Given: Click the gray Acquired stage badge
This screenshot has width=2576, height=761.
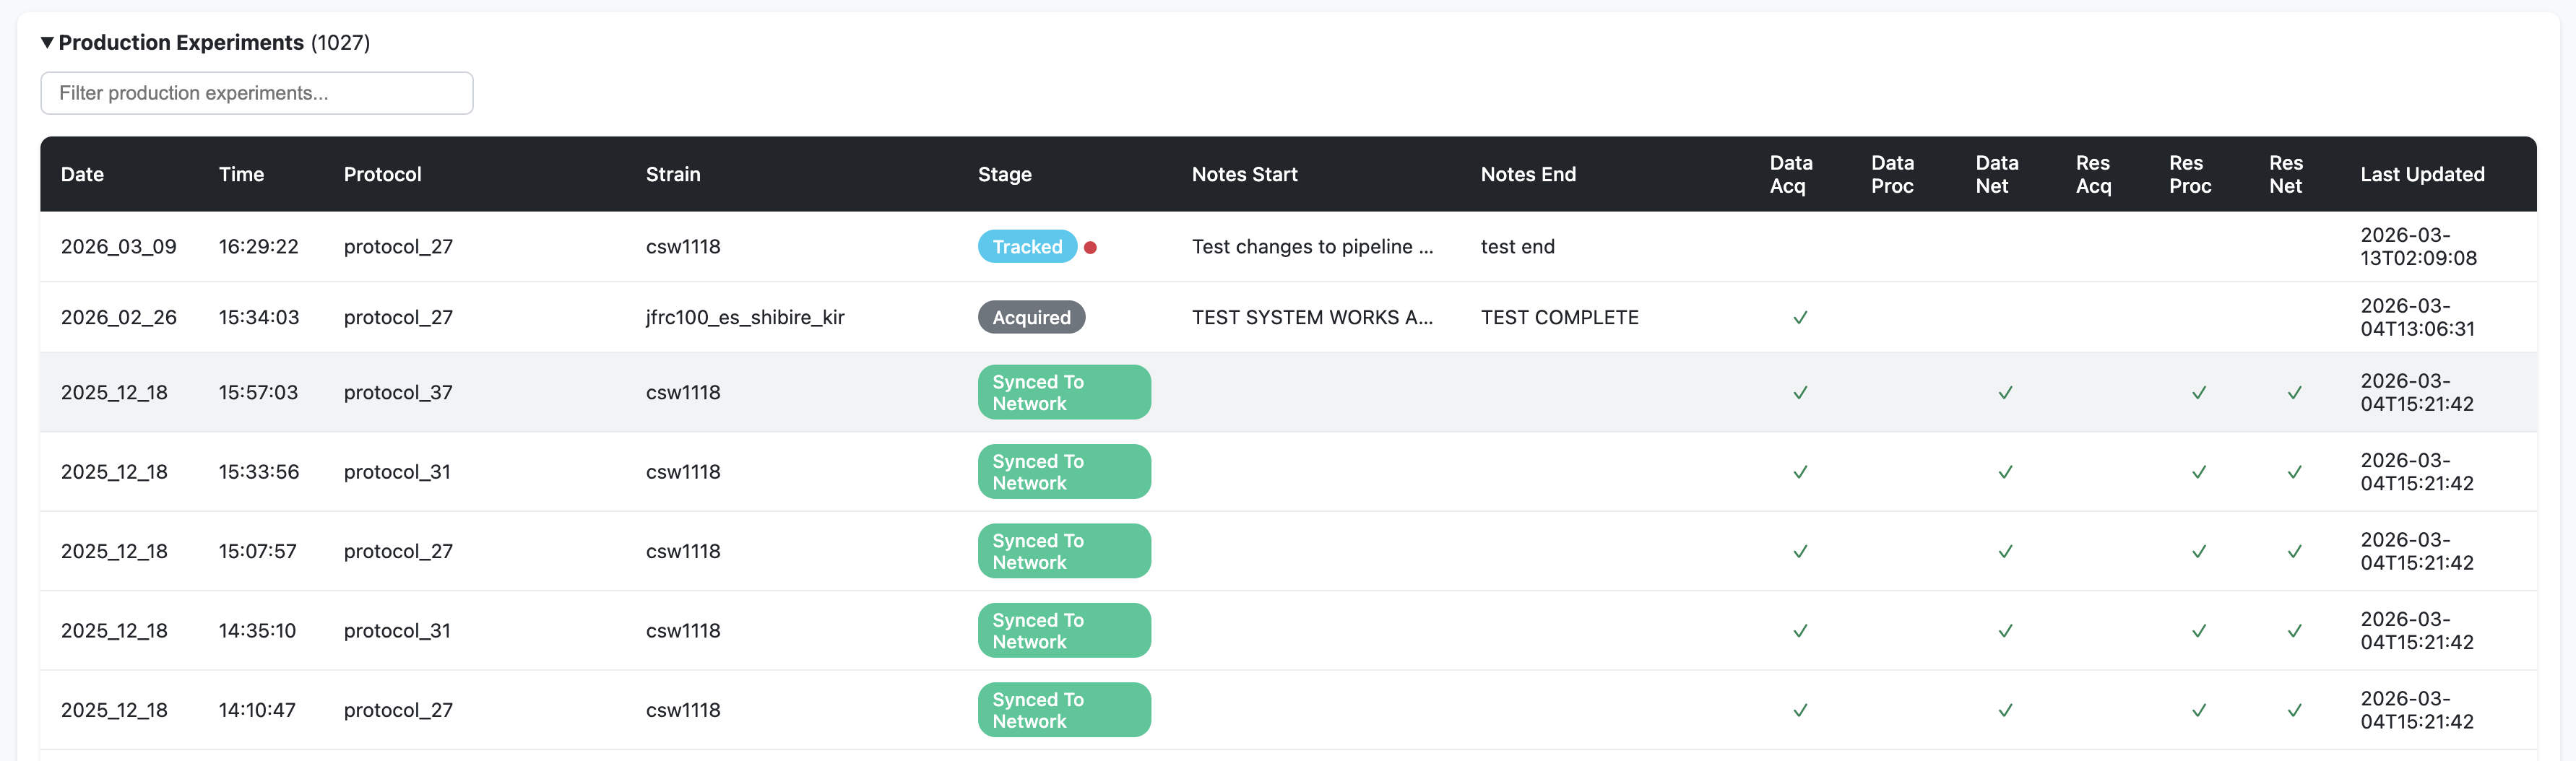Looking at the screenshot, I should pyautogui.click(x=1030, y=318).
